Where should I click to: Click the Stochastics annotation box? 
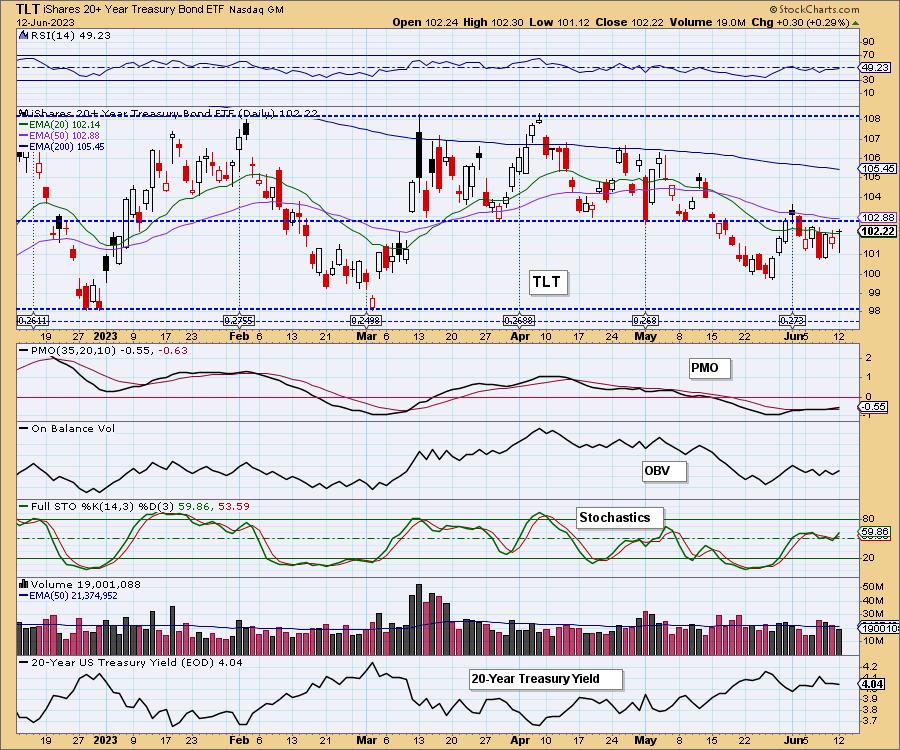(x=620, y=518)
